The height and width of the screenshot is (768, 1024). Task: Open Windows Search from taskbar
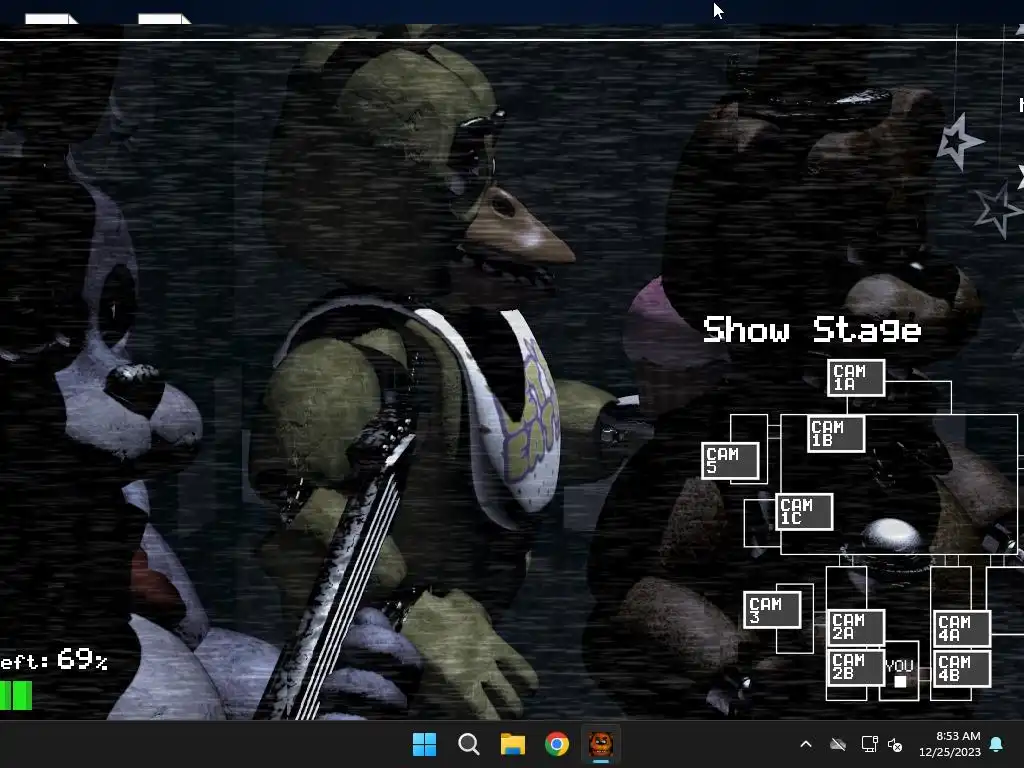point(468,744)
